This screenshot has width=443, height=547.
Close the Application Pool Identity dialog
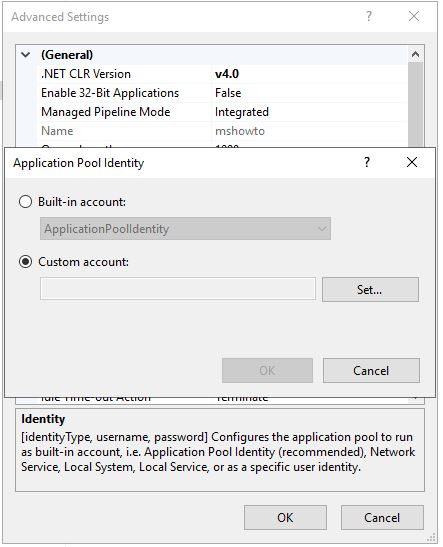point(412,162)
